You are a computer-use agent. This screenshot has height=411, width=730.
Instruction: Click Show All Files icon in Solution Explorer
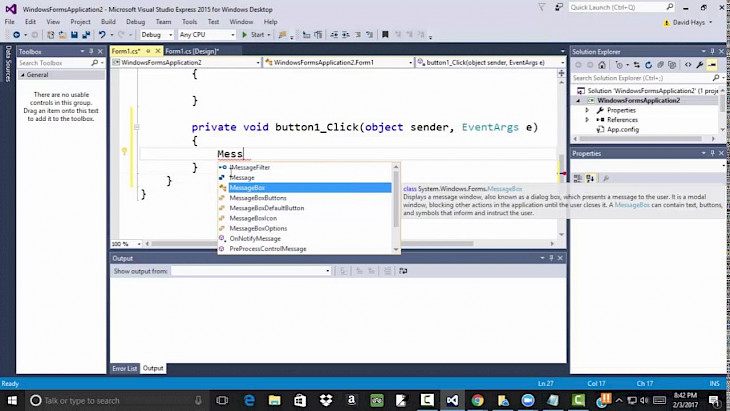pos(672,65)
